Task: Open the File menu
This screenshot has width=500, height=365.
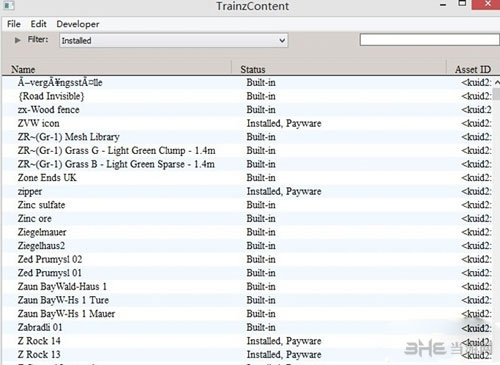Action: [14, 24]
